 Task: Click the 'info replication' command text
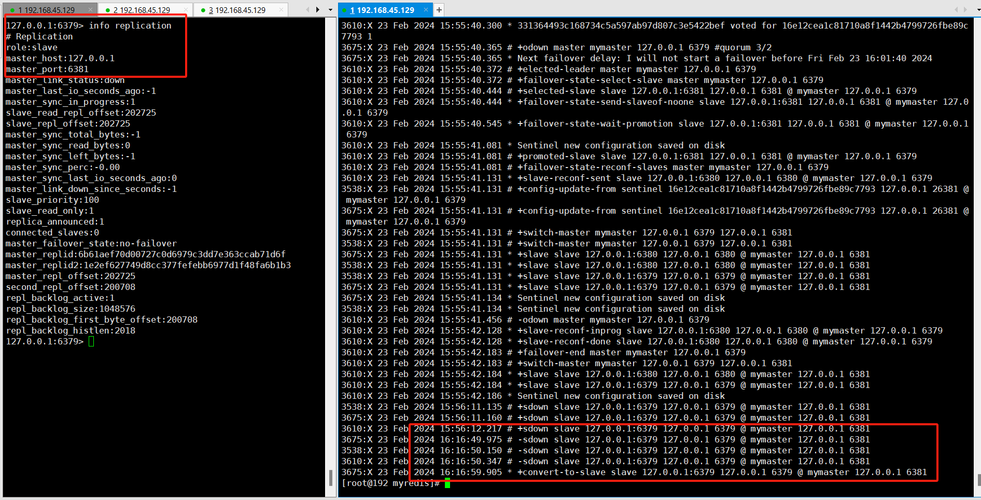130,26
